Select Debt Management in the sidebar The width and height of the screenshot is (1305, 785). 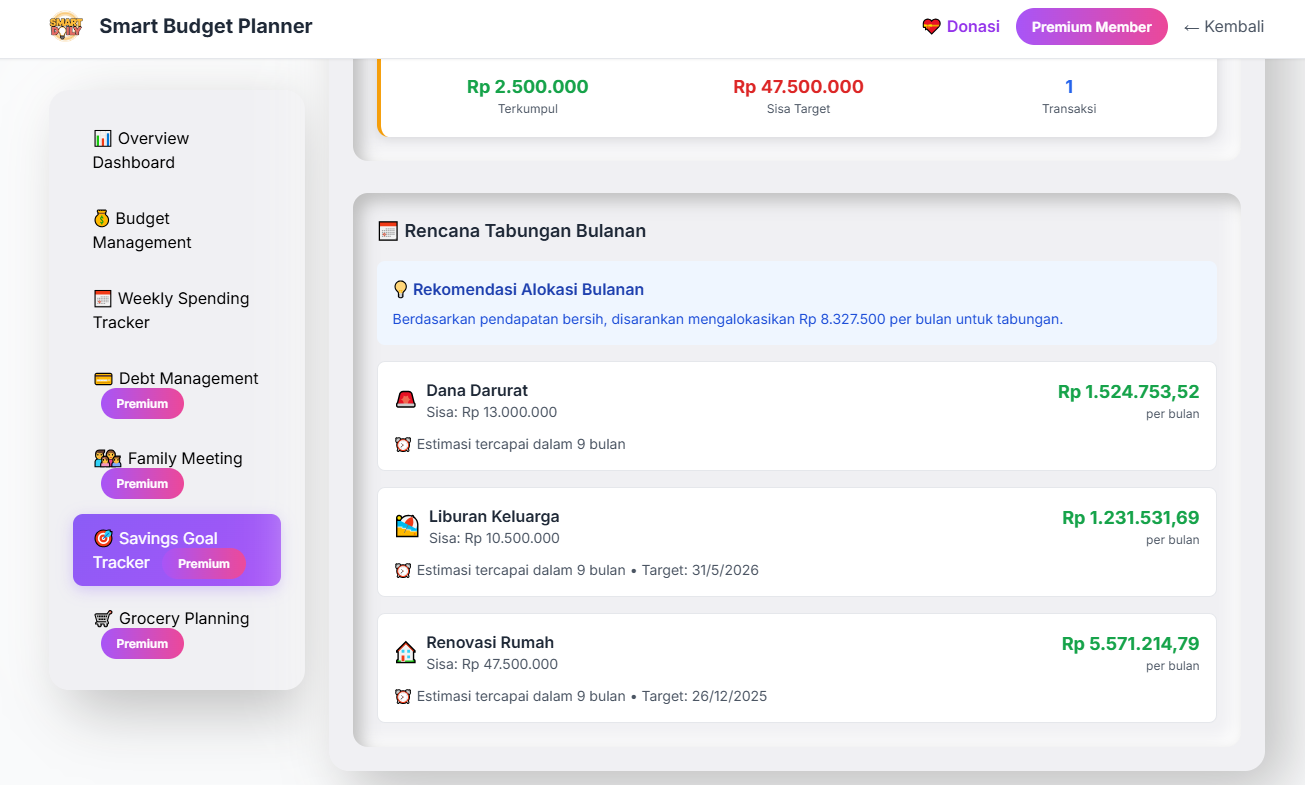coord(176,379)
